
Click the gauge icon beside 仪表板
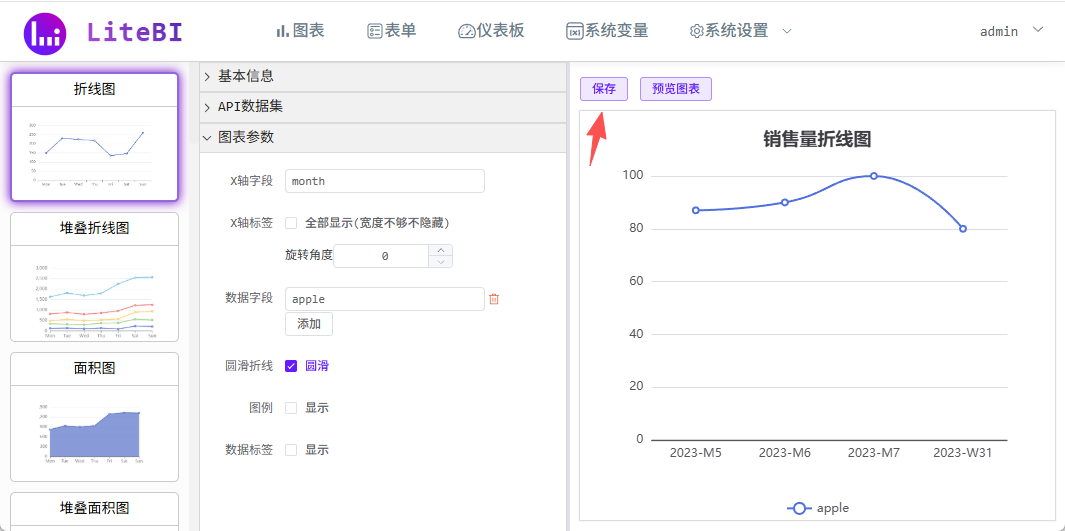[x=466, y=31]
